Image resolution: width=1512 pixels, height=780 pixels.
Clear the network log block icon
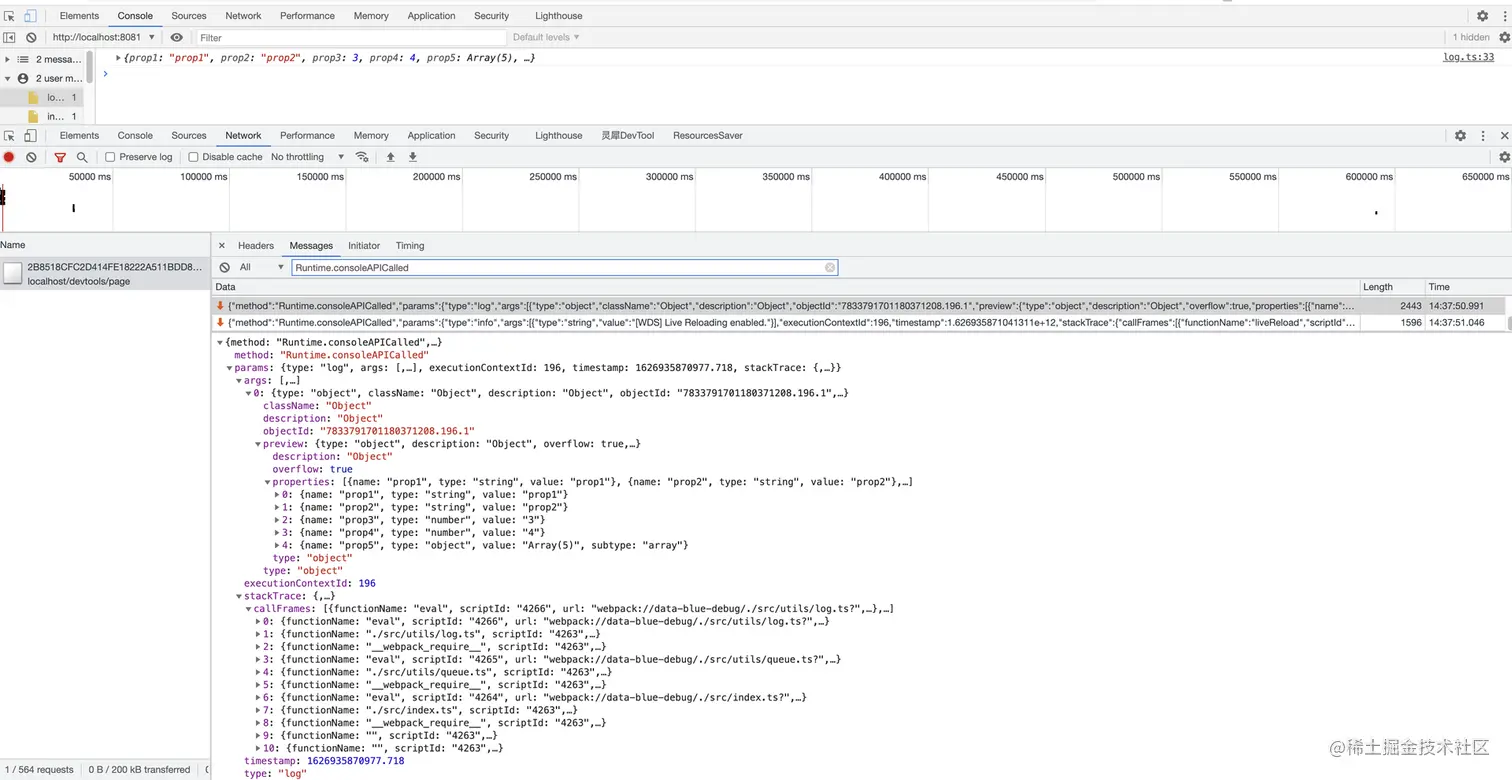31,157
